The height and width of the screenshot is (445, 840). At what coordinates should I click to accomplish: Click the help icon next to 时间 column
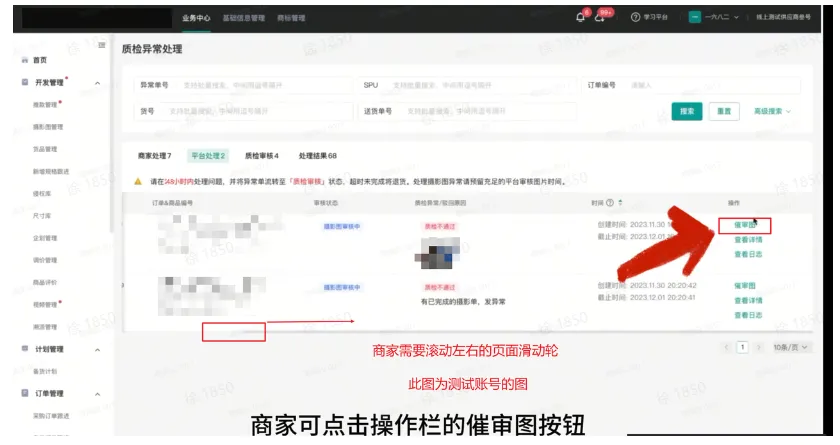pos(610,203)
